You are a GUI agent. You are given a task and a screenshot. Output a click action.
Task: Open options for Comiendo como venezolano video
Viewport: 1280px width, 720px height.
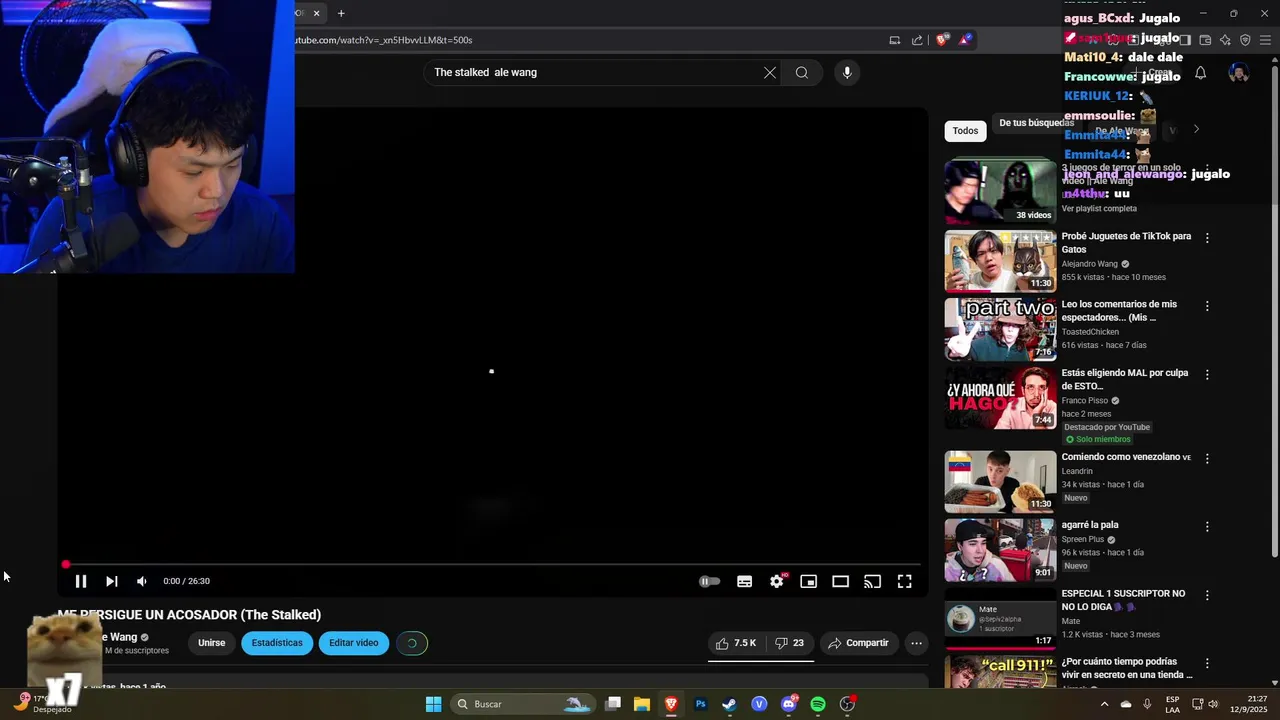click(1207, 458)
